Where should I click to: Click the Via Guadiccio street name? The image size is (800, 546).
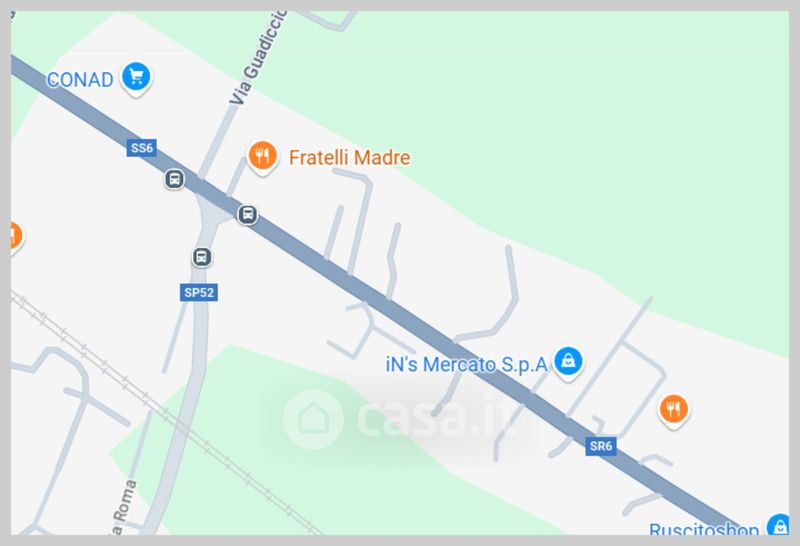259,58
